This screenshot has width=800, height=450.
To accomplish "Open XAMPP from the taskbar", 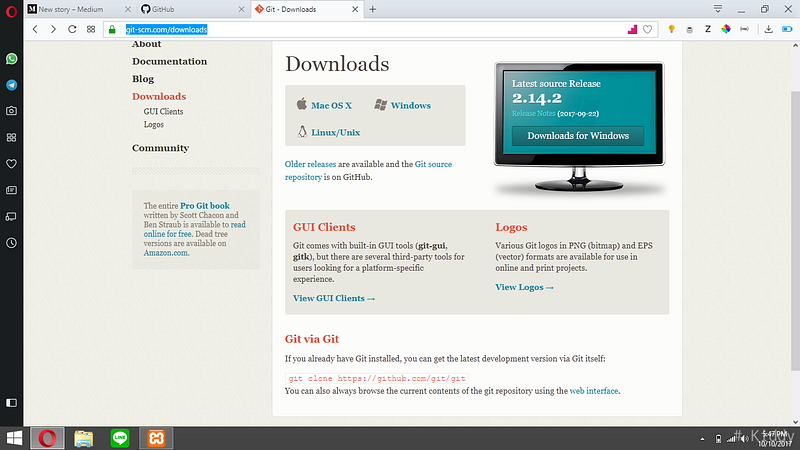I will 157,438.
